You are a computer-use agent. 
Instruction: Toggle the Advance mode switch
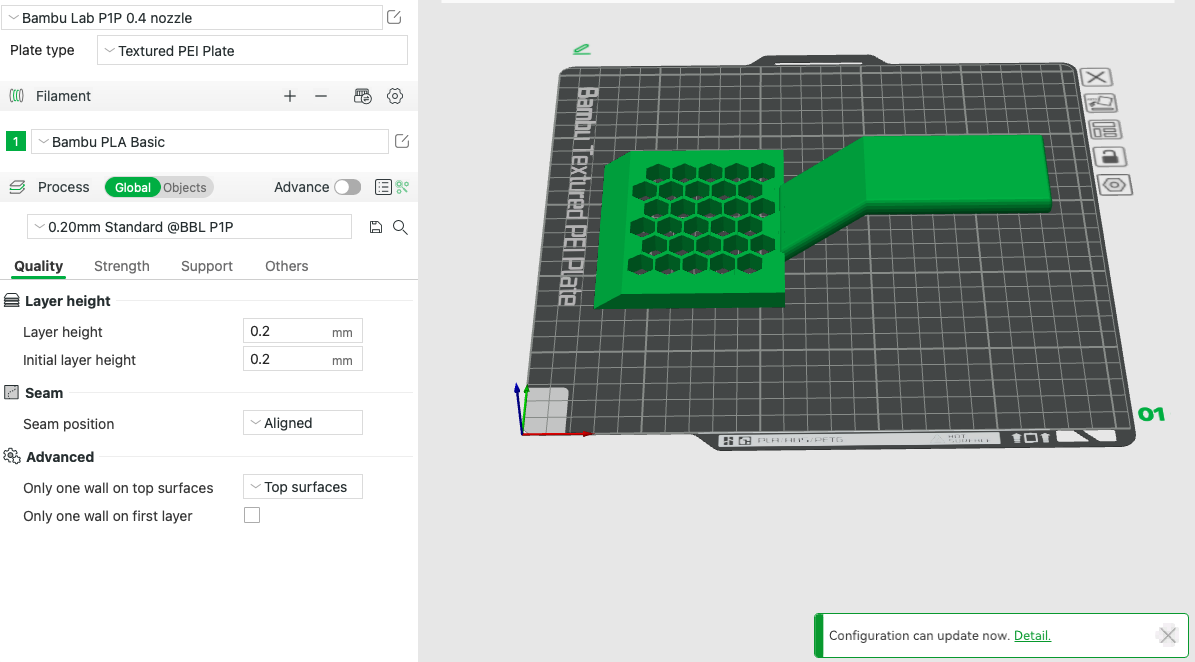(x=348, y=187)
